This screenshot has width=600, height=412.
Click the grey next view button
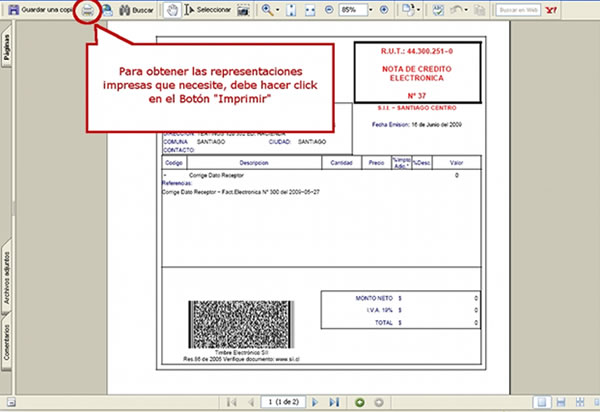tap(379, 402)
